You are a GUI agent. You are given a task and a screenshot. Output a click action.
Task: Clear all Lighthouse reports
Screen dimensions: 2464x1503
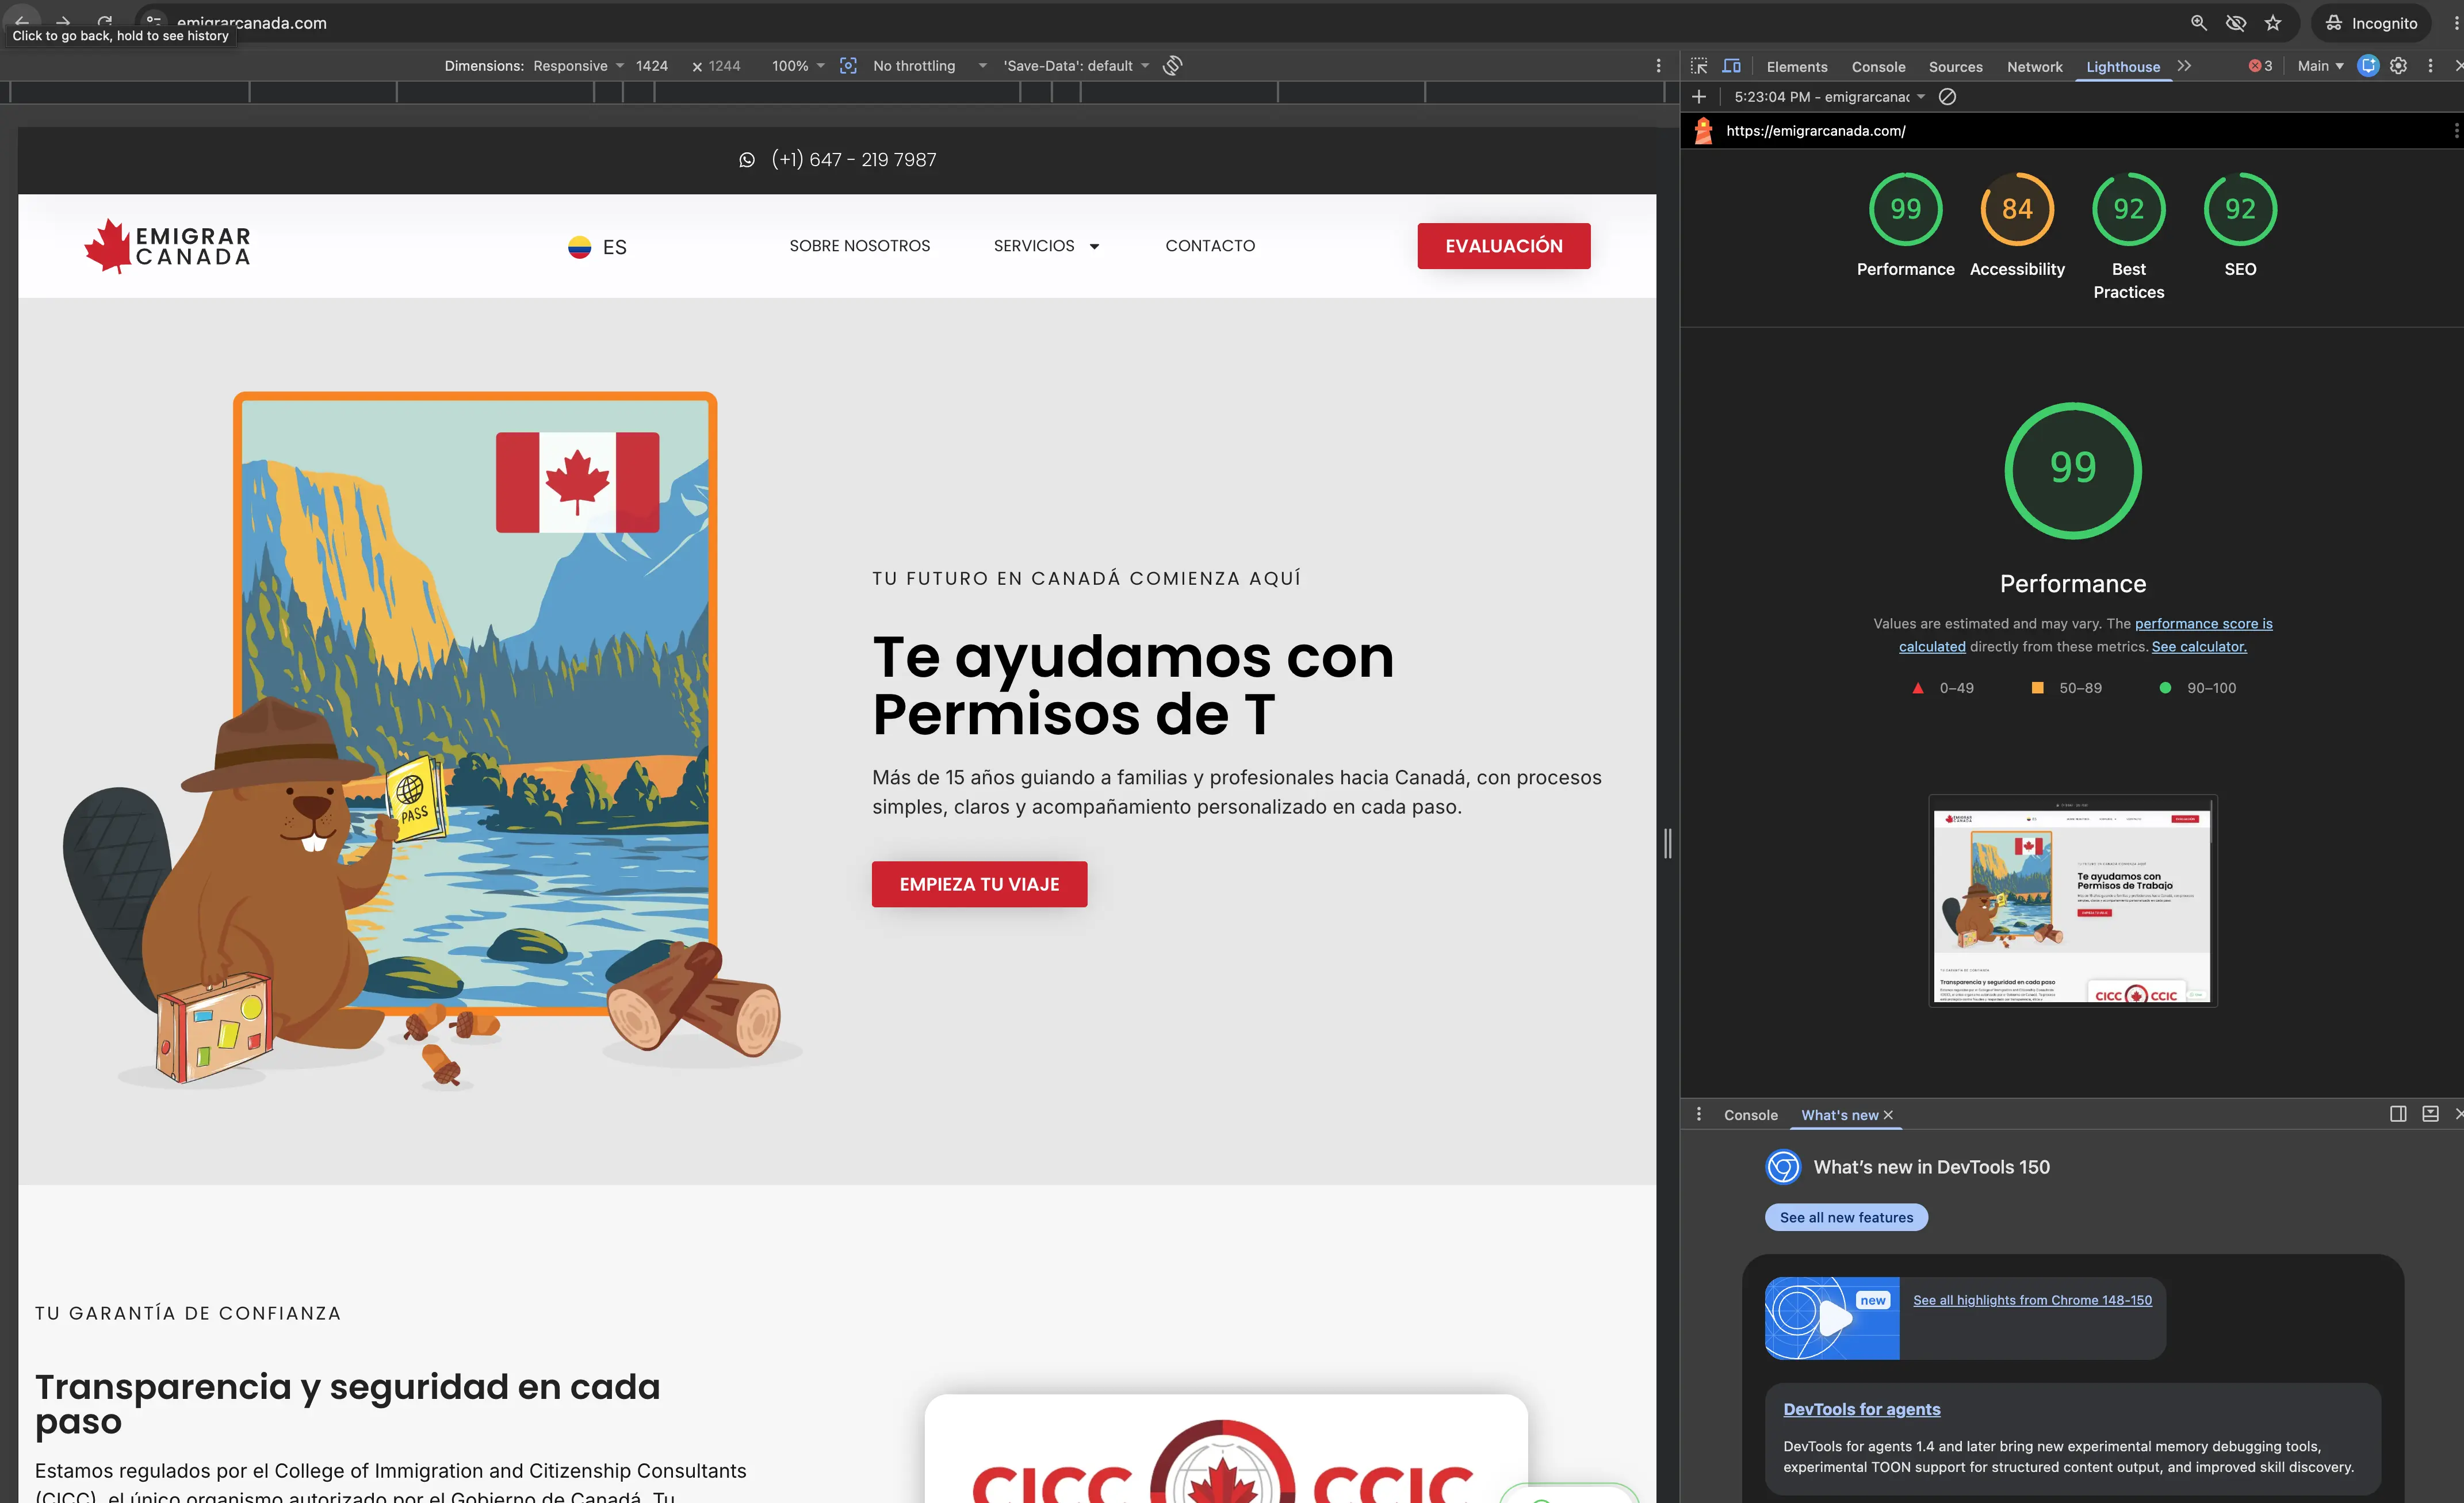click(x=1947, y=97)
